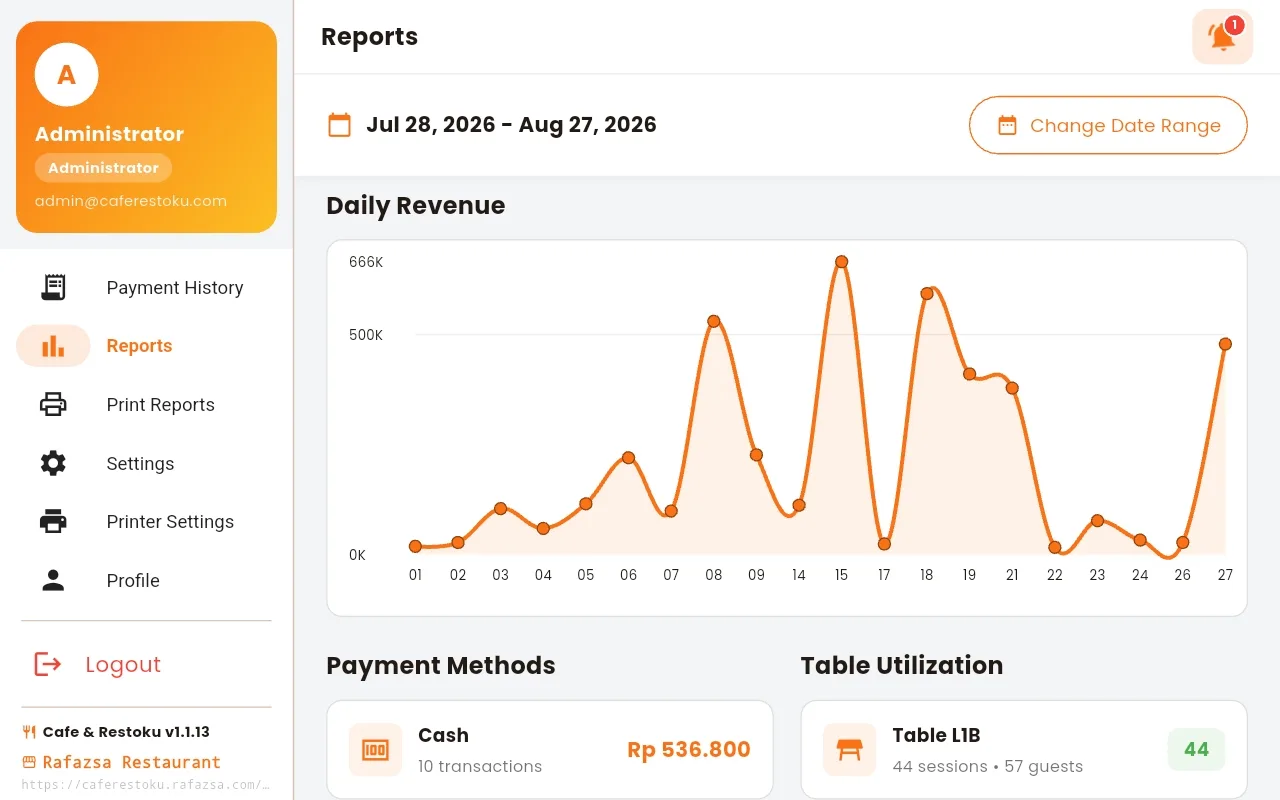1280x800 pixels.
Task: Go to Print Reports
Action: [x=146, y=405]
